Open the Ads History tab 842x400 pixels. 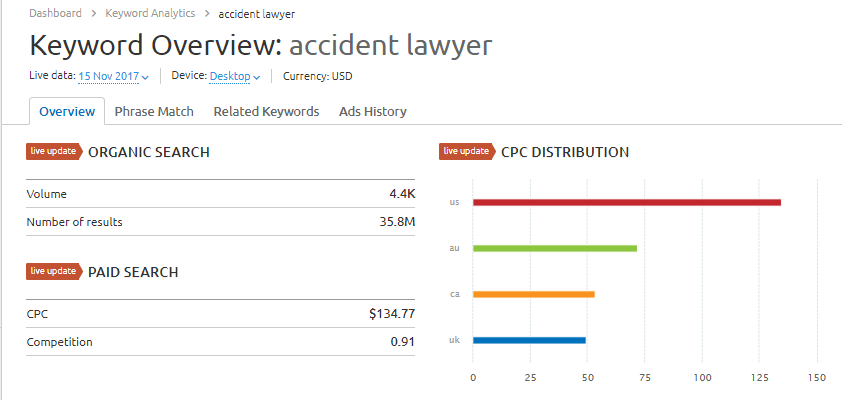click(373, 112)
